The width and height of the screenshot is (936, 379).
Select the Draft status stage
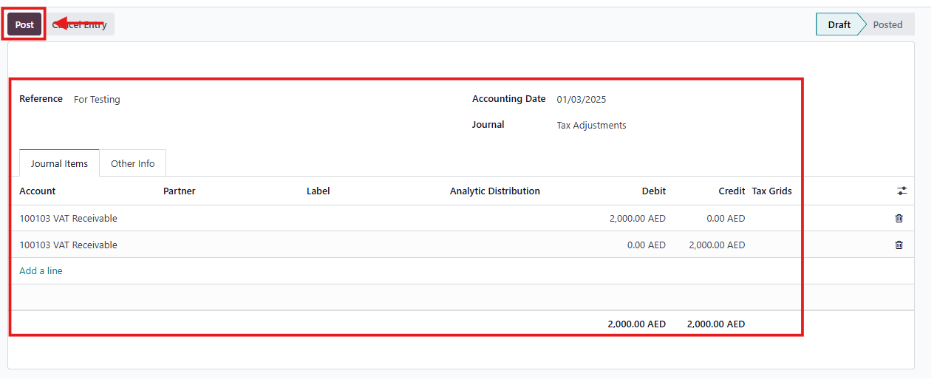tap(839, 25)
